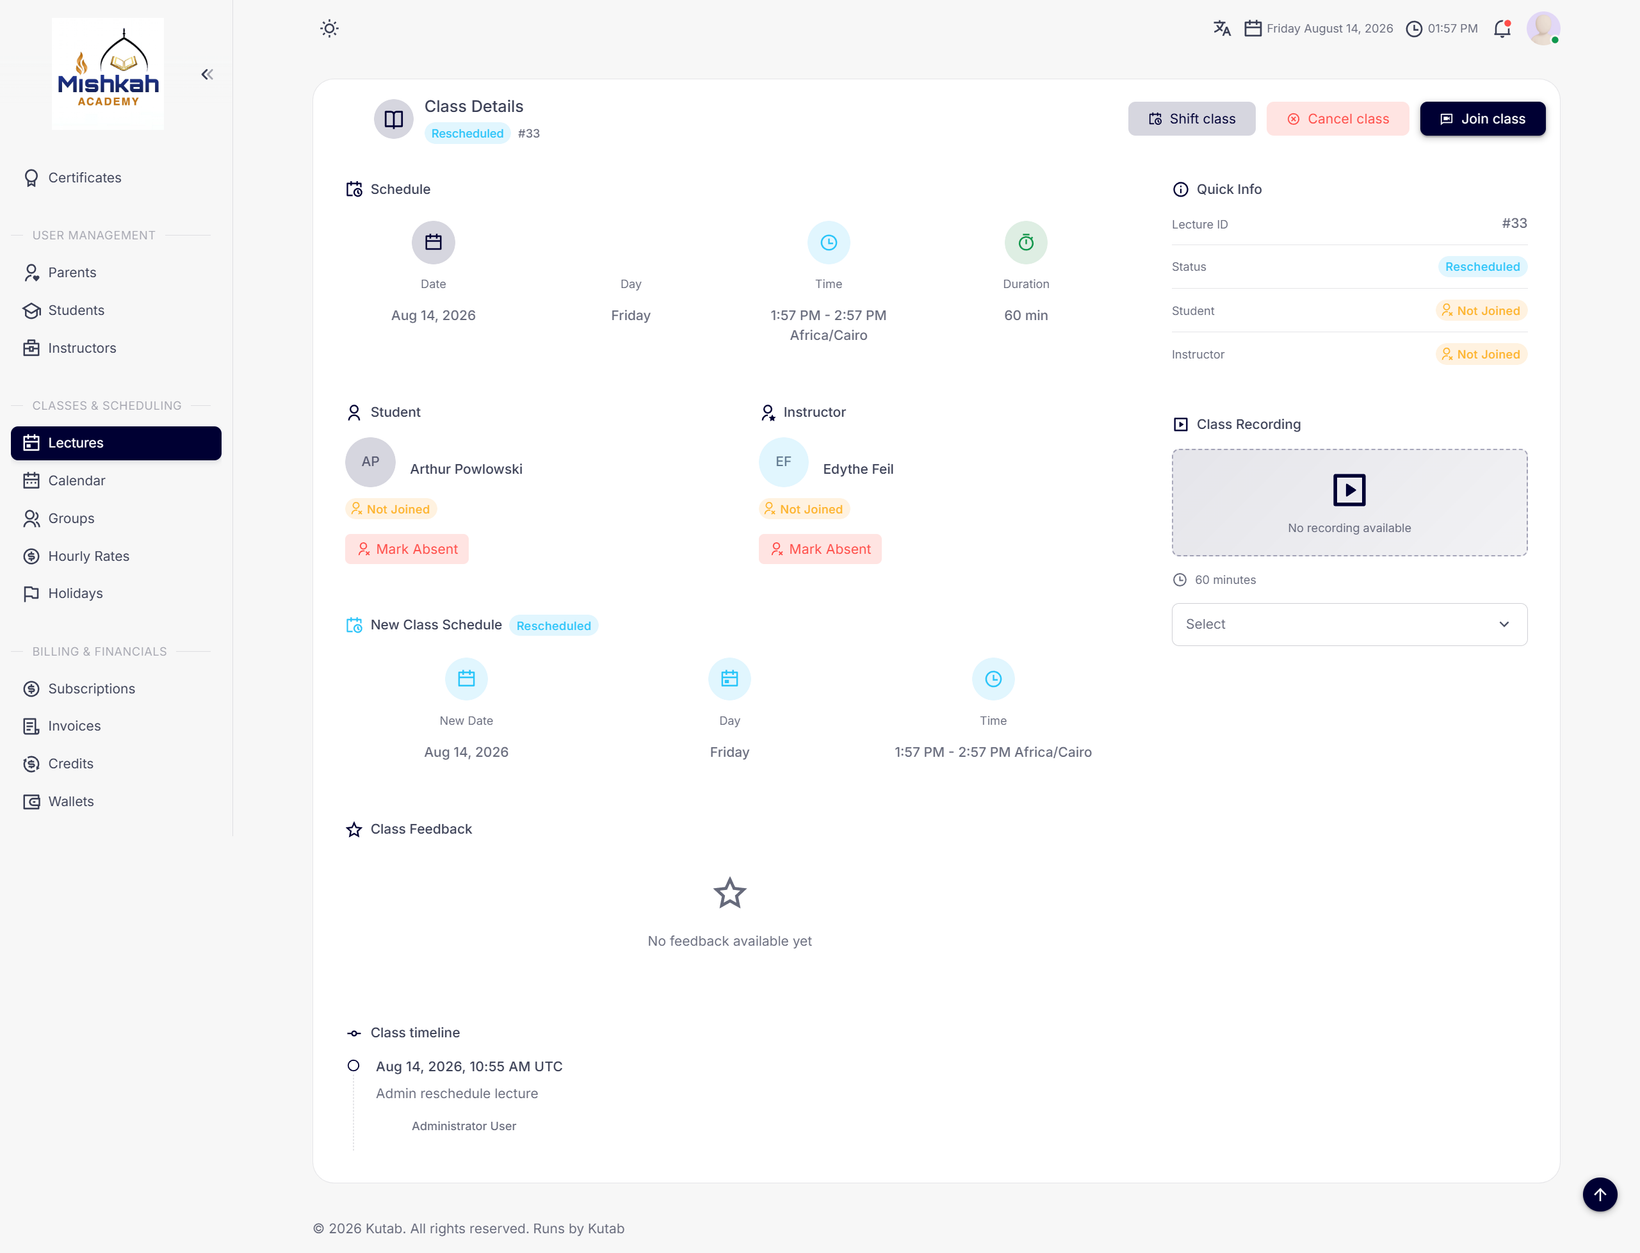Screen dimensions: 1640x1253
Task: Click the Class Feedback empty star icon
Action: pyautogui.click(x=730, y=893)
